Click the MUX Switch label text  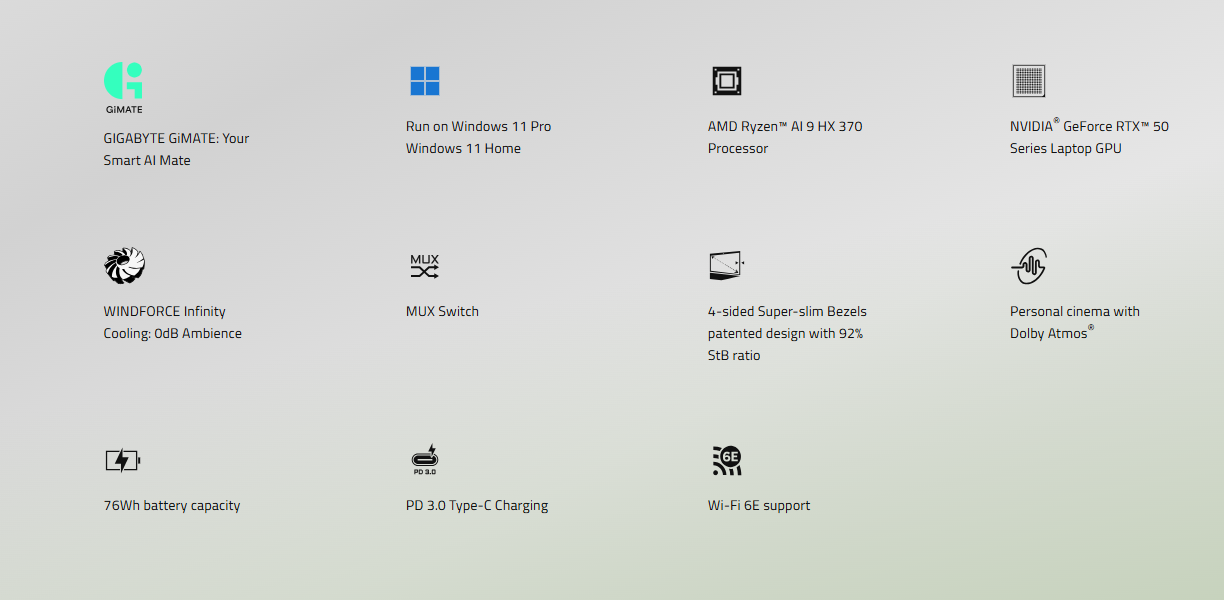pyautogui.click(x=442, y=311)
